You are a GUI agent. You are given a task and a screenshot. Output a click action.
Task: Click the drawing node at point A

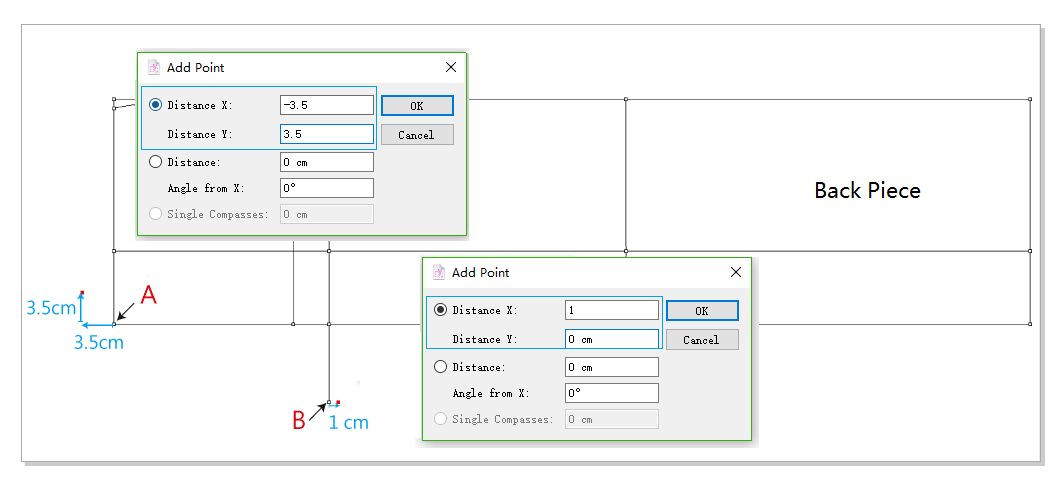coord(114,323)
